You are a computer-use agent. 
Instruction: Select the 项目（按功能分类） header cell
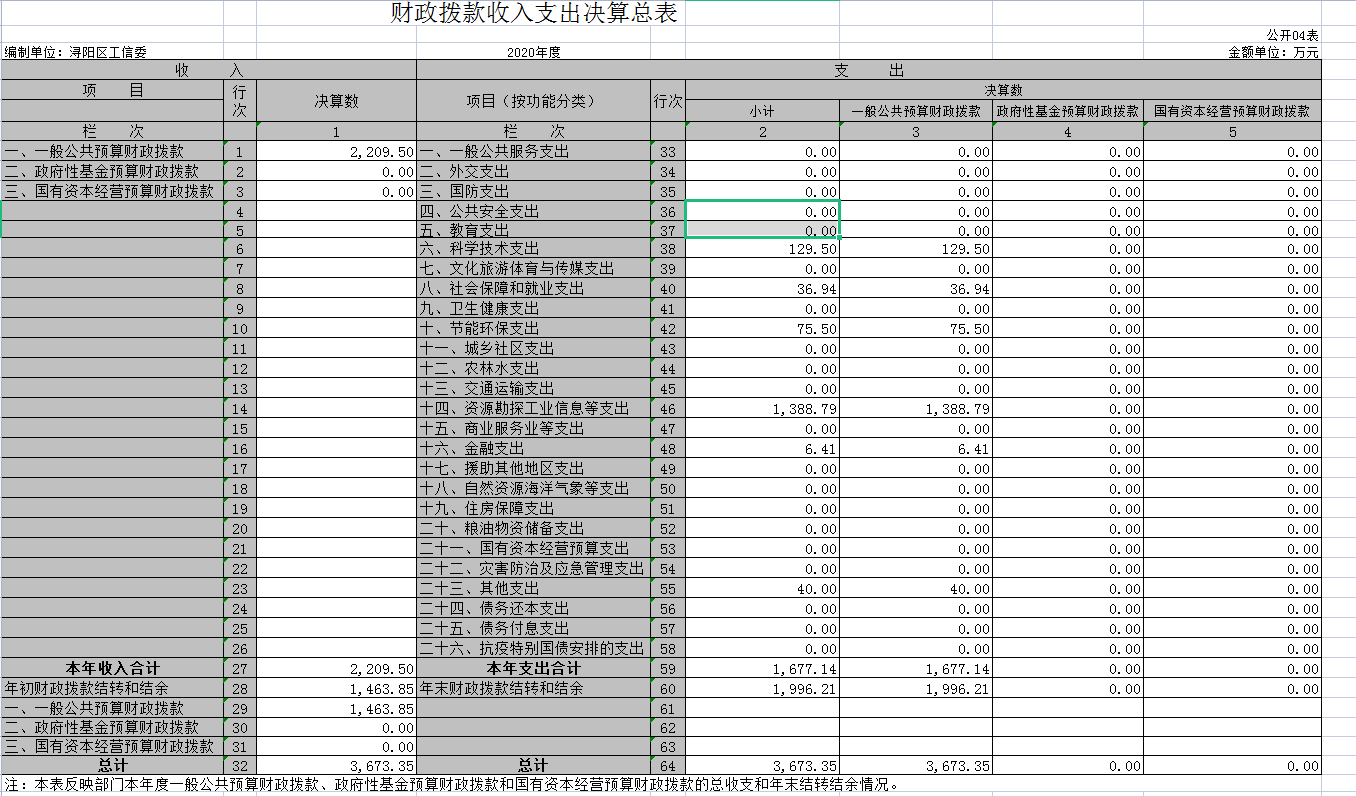(x=532, y=101)
